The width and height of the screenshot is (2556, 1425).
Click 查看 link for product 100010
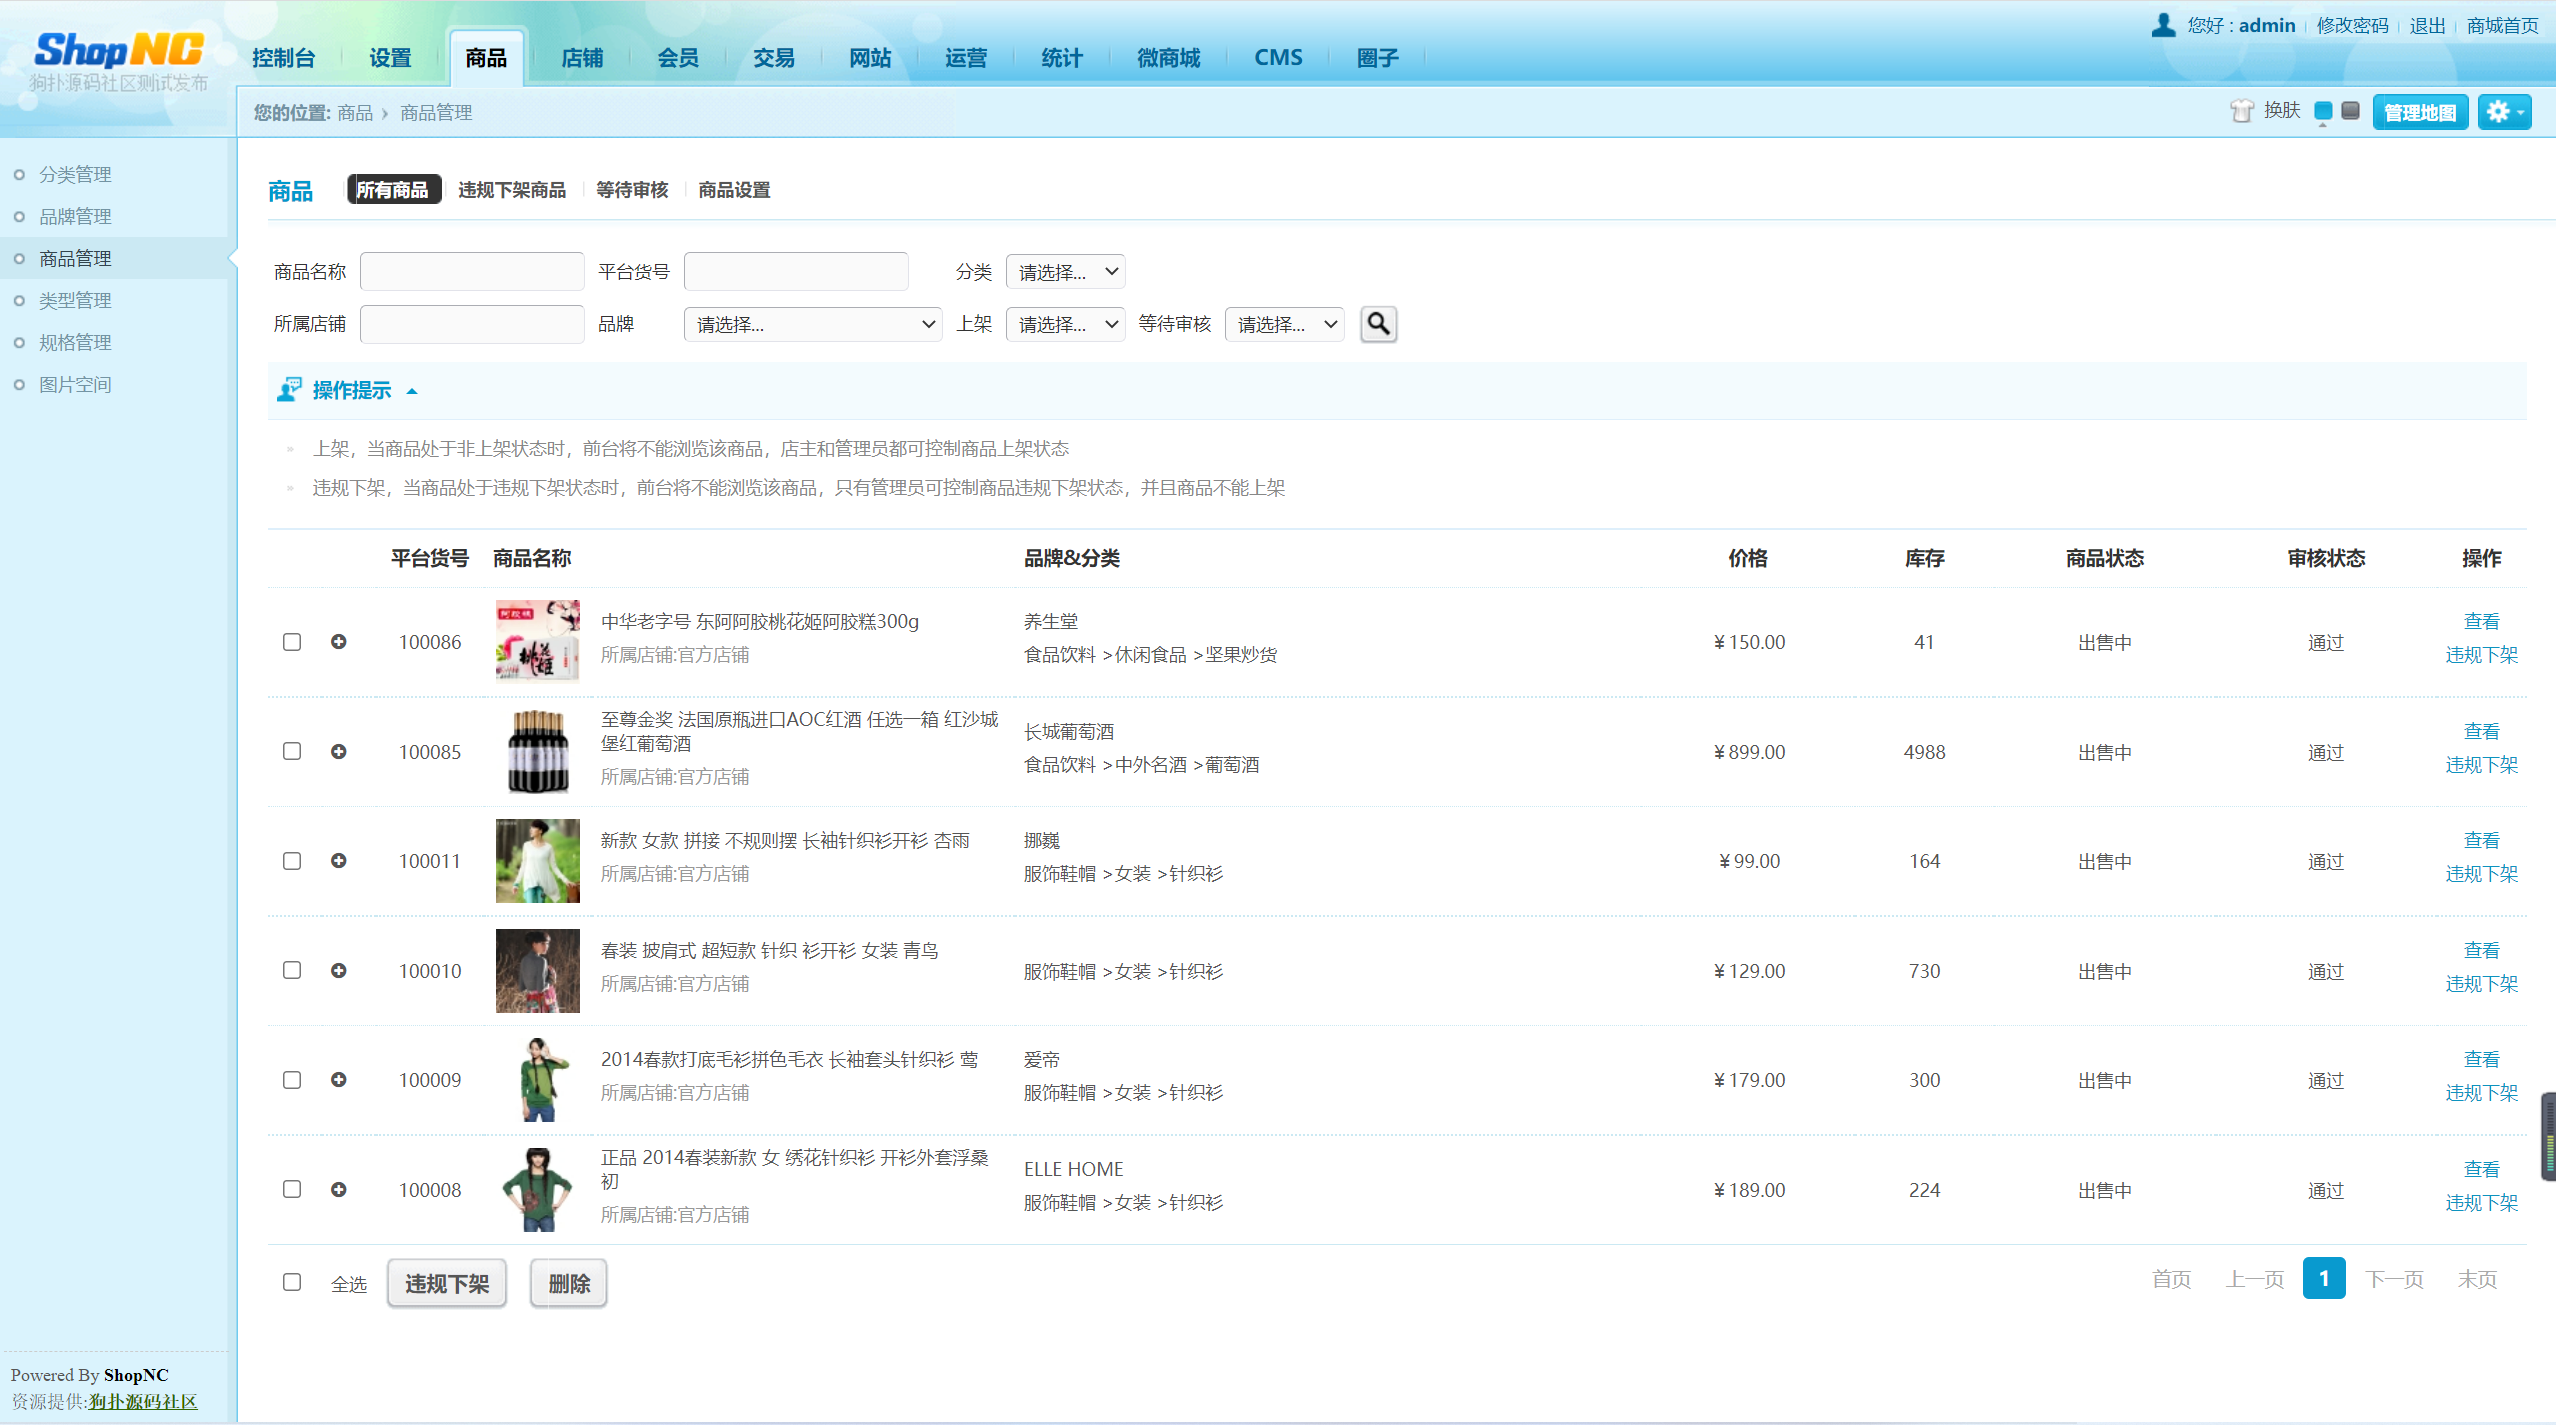pyautogui.click(x=2481, y=950)
